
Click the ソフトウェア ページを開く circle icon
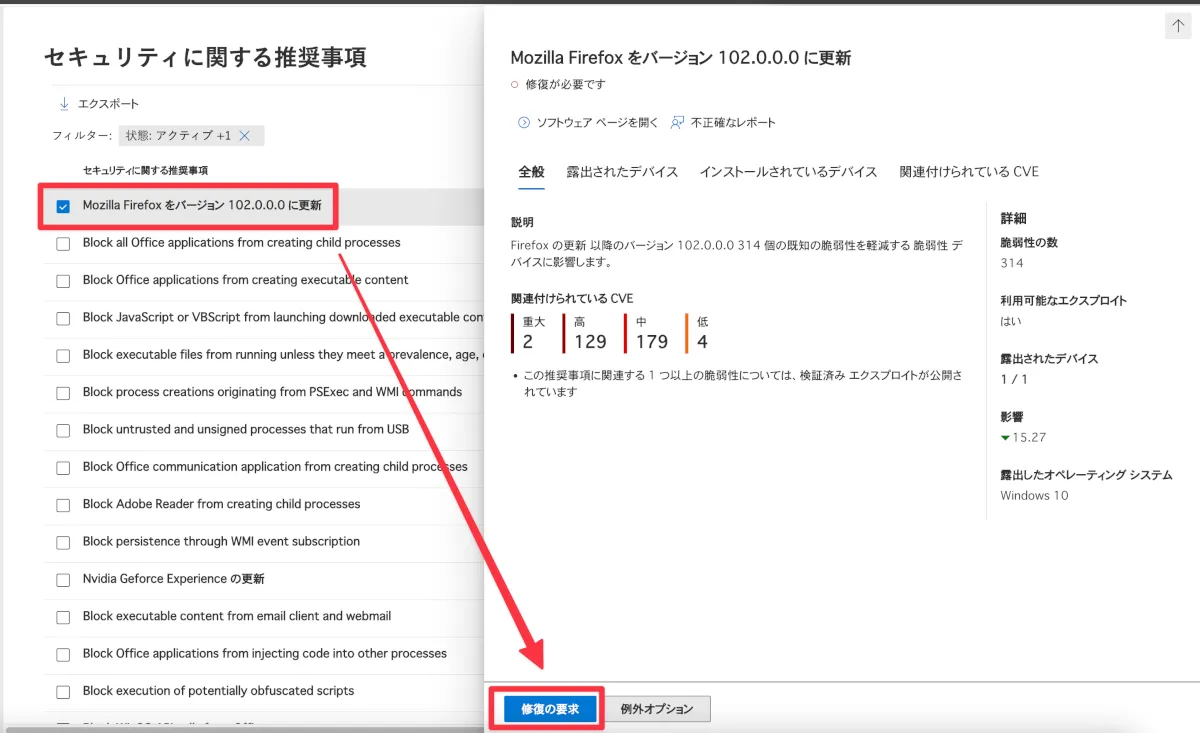click(x=523, y=123)
